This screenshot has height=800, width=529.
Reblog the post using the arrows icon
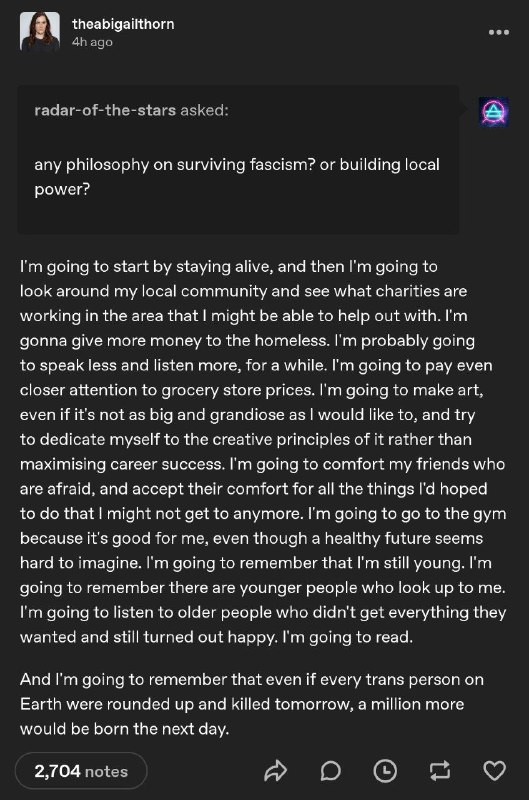pos(440,770)
